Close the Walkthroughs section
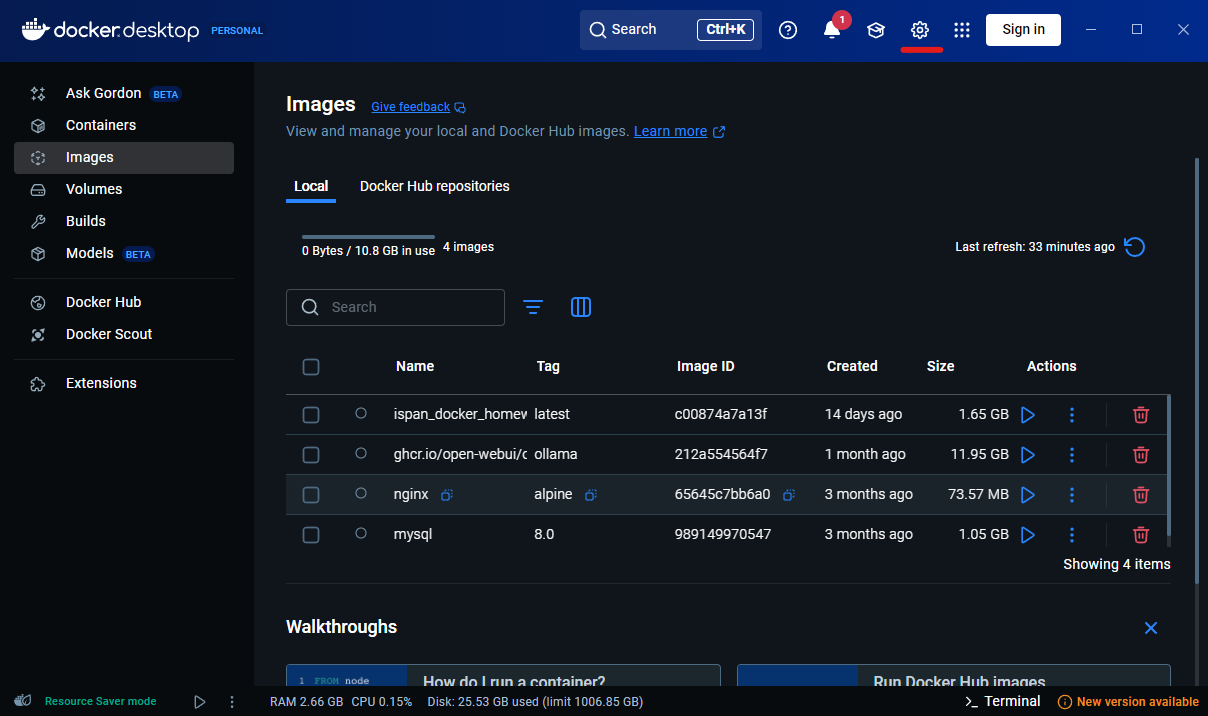Image resolution: width=1208 pixels, height=716 pixels. point(1151,628)
